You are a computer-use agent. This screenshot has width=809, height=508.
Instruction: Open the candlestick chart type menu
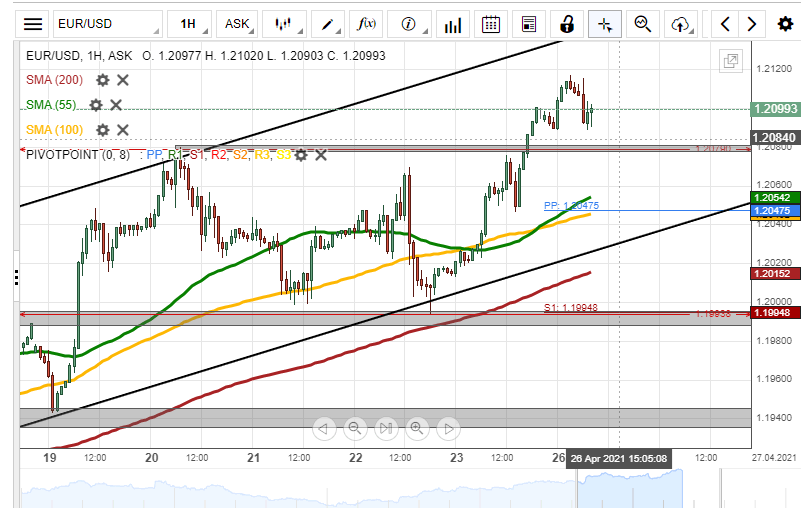tap(284, 24)
